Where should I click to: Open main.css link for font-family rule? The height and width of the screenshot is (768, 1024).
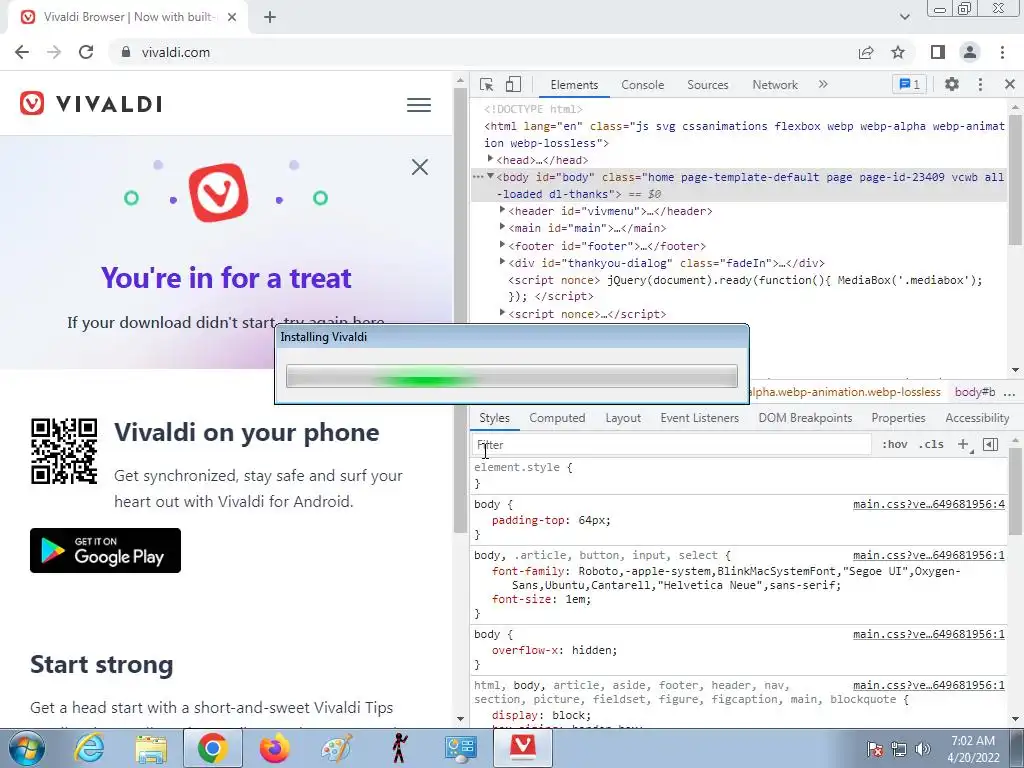(929, 555)
